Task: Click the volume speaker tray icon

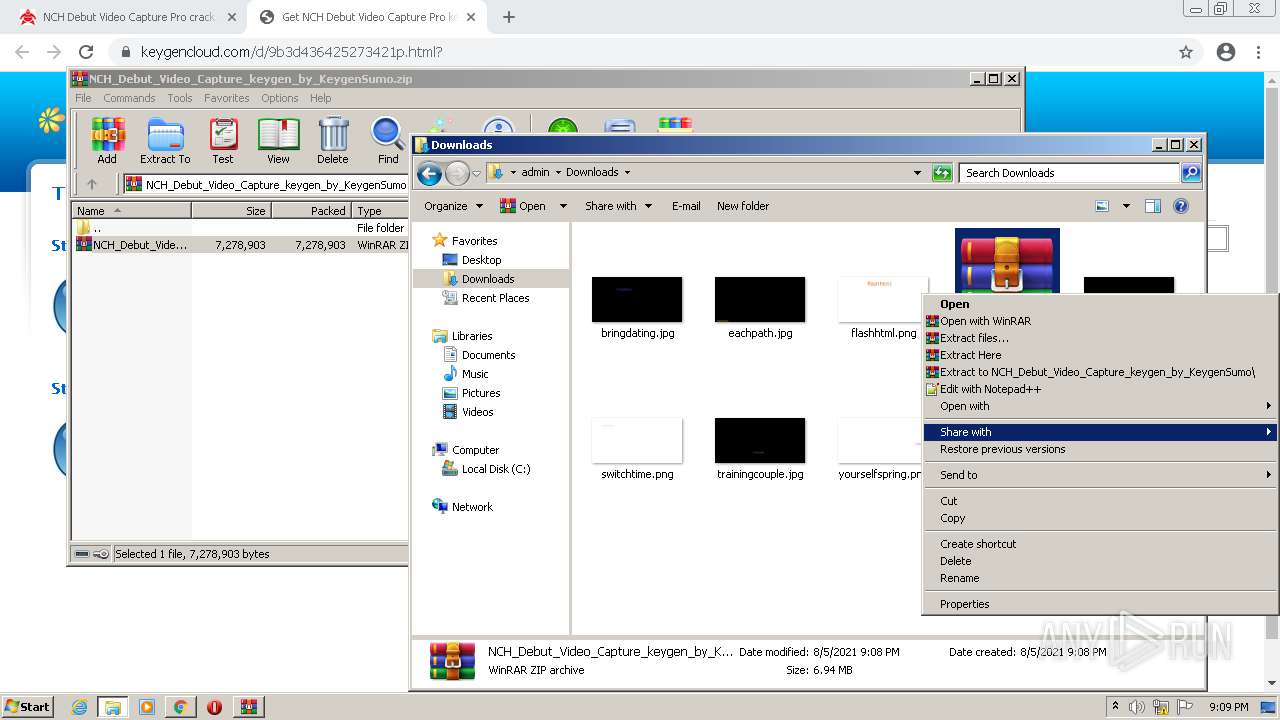Action: (x=1136, y=707)
